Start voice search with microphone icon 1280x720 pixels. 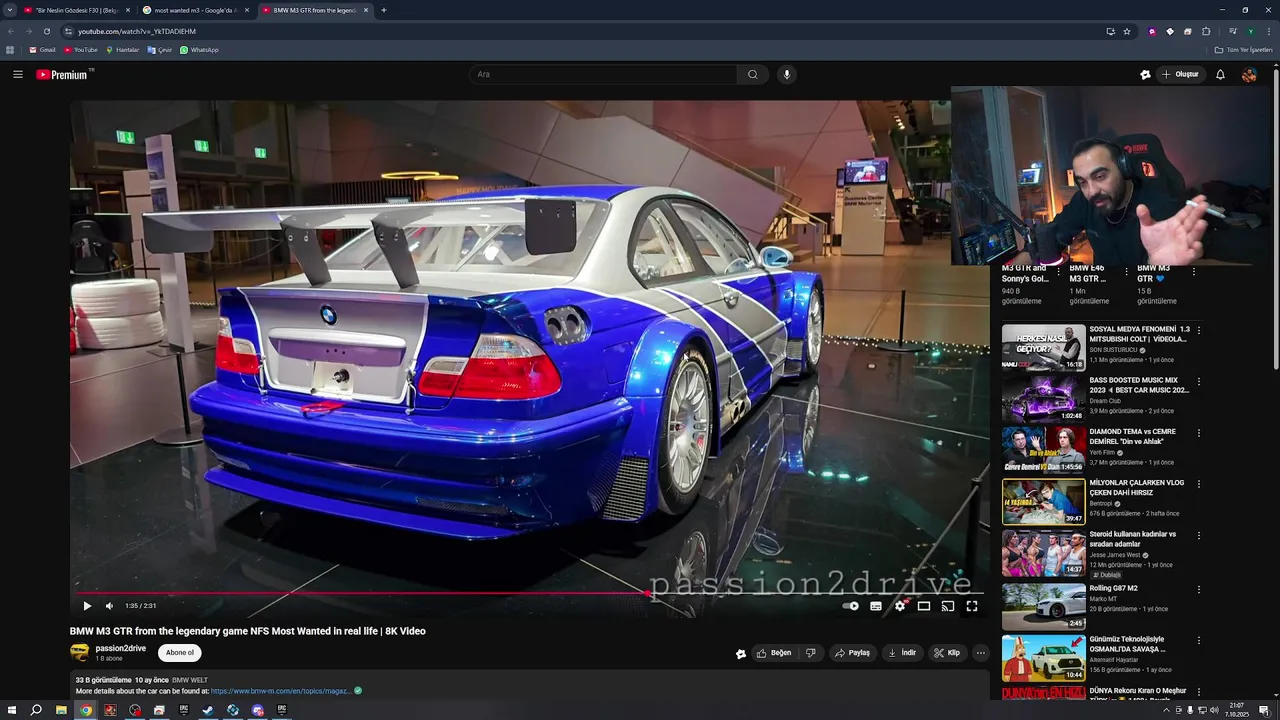787,74
